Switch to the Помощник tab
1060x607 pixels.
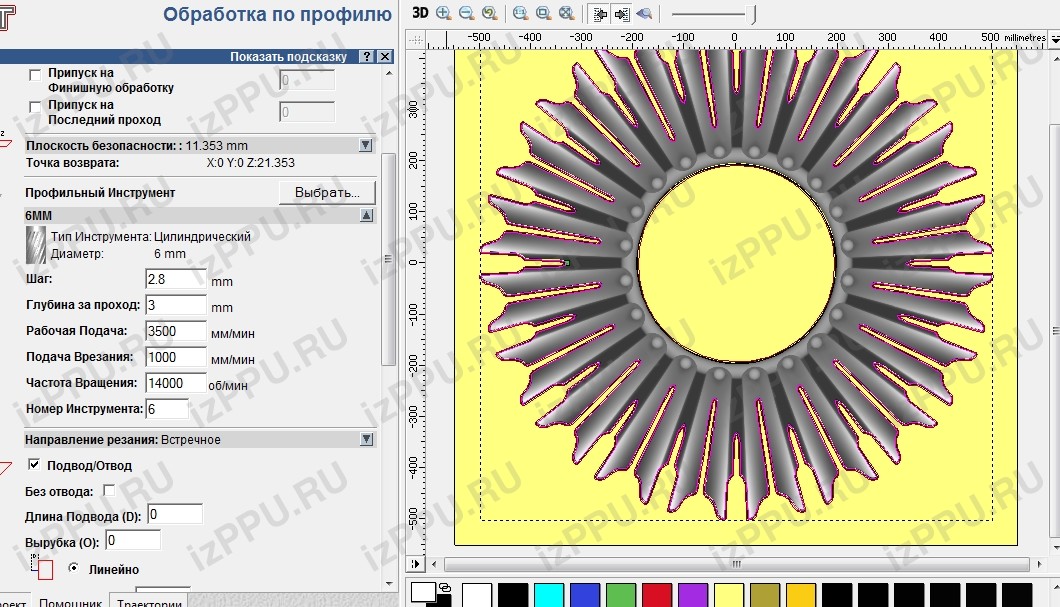70,601
